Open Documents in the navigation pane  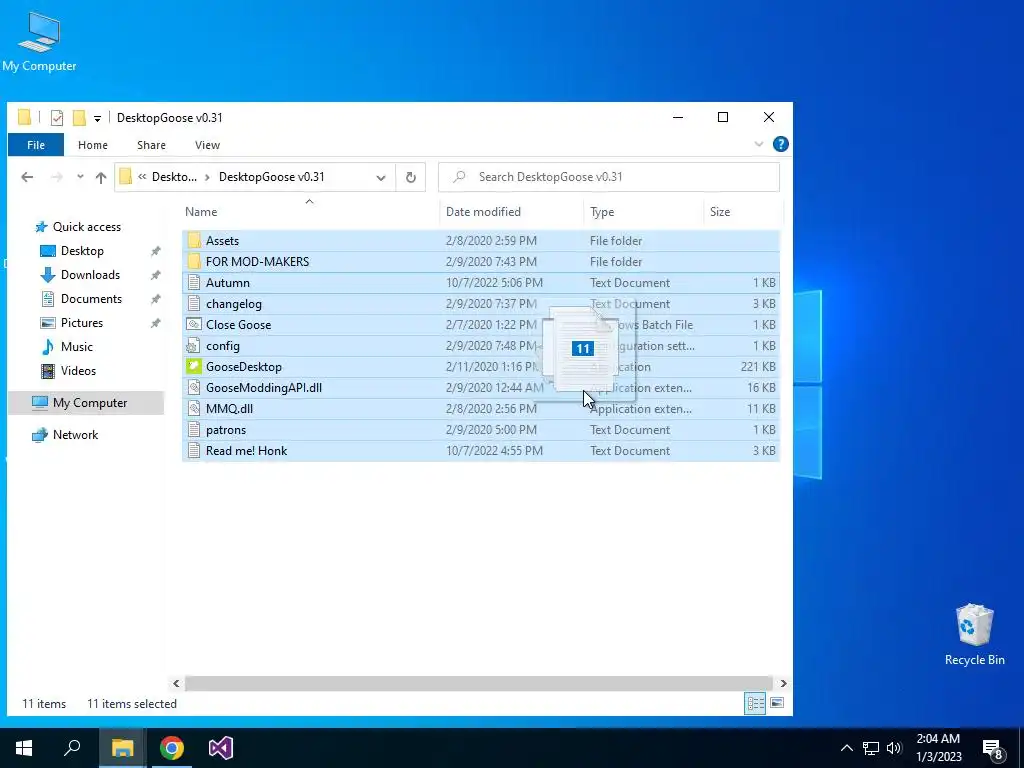pos(81,298)
